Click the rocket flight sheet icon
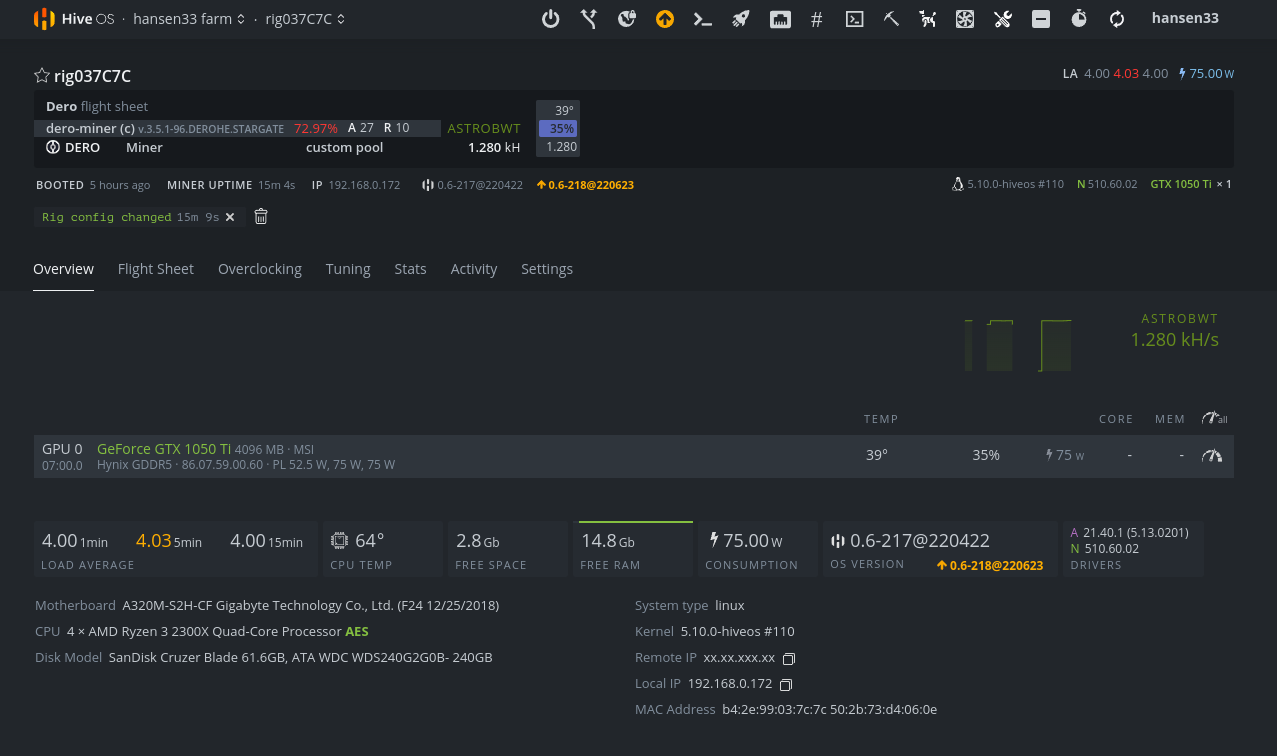This screenshot has width=1277, height=756. (741, 19)
